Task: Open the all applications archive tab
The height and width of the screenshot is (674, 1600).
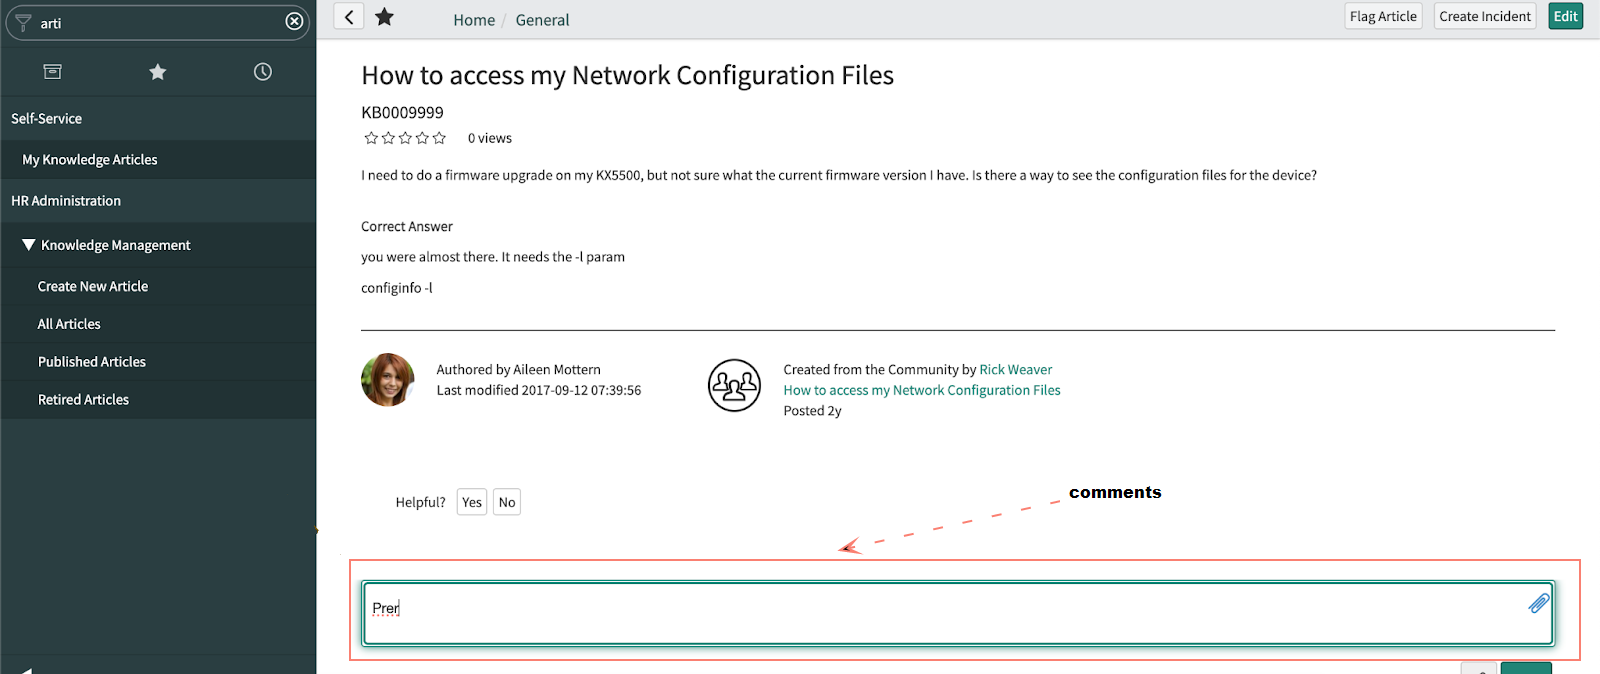Action: pyautogui.click(x=53, y=72)
